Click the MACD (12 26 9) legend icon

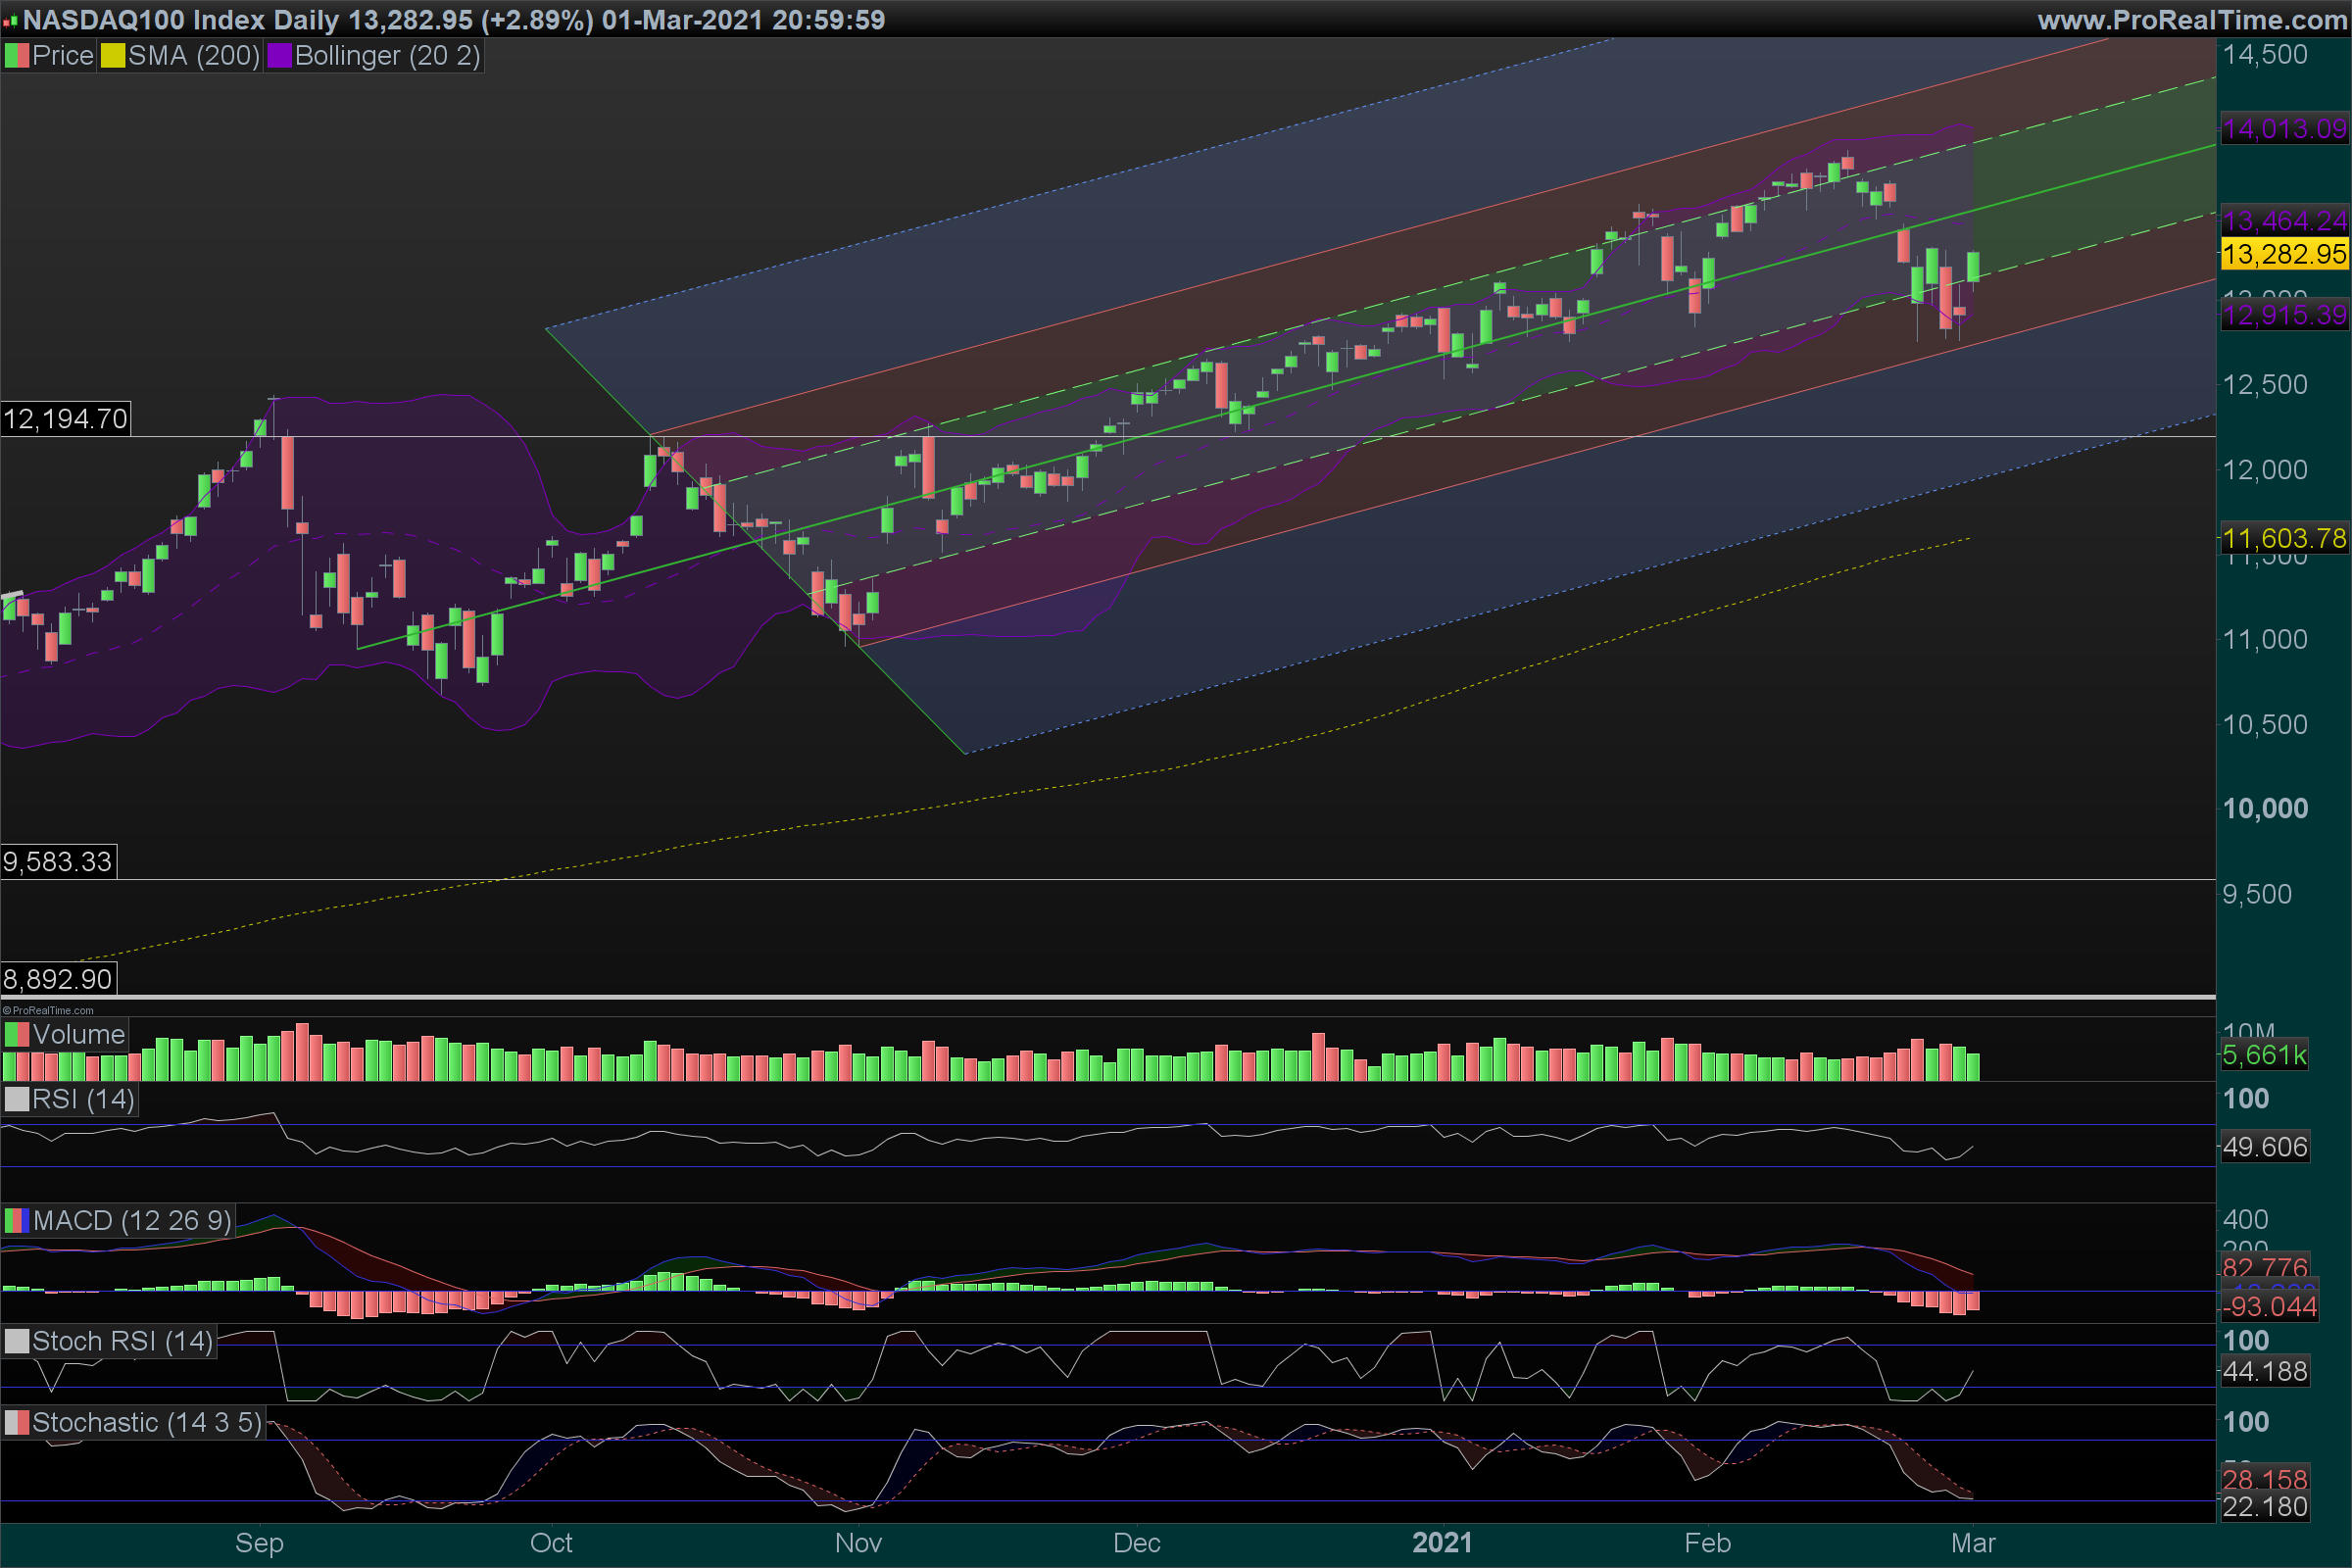(17, 1221)
